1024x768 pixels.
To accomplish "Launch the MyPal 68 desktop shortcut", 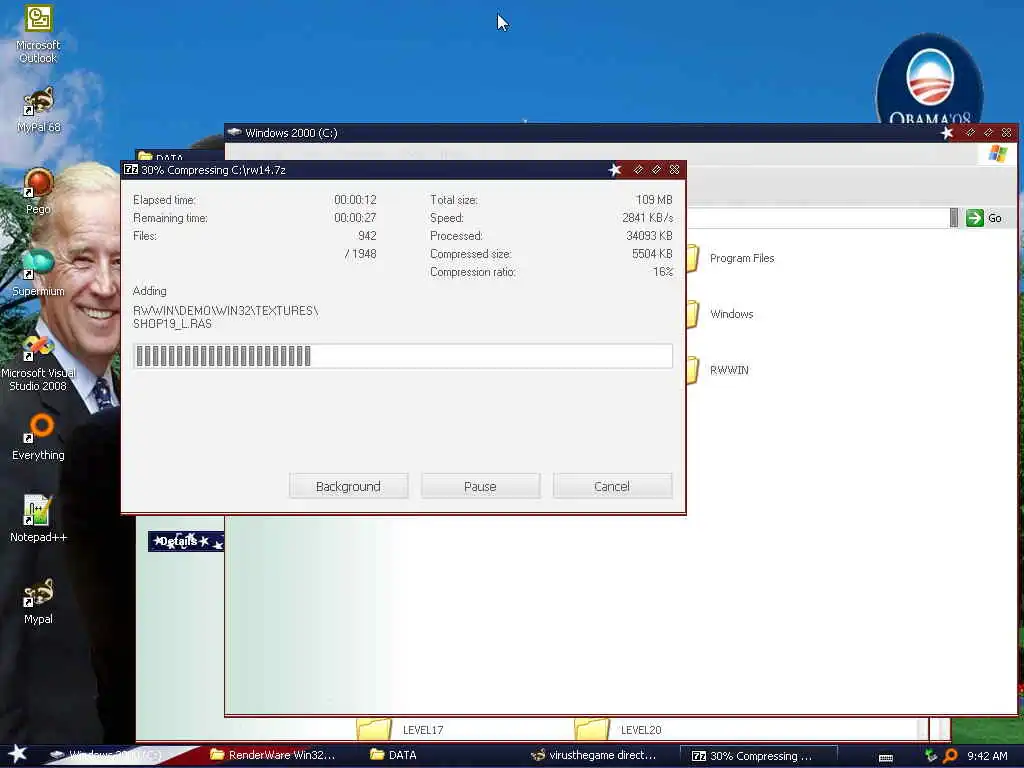I will point(38,111).
